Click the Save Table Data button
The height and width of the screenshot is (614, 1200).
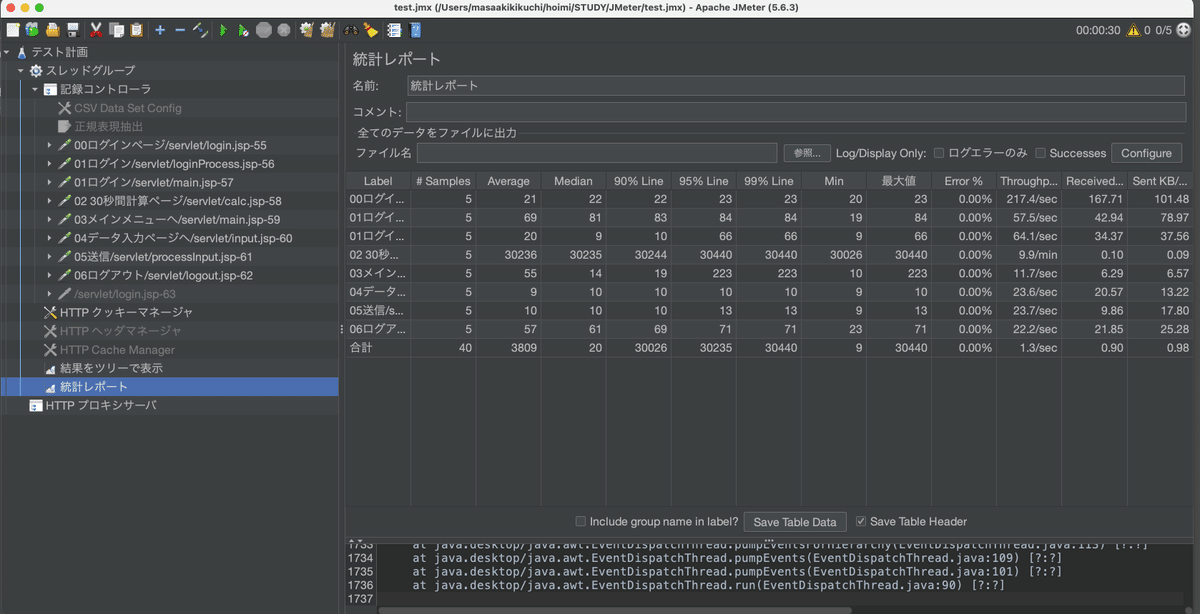point(795,521)
